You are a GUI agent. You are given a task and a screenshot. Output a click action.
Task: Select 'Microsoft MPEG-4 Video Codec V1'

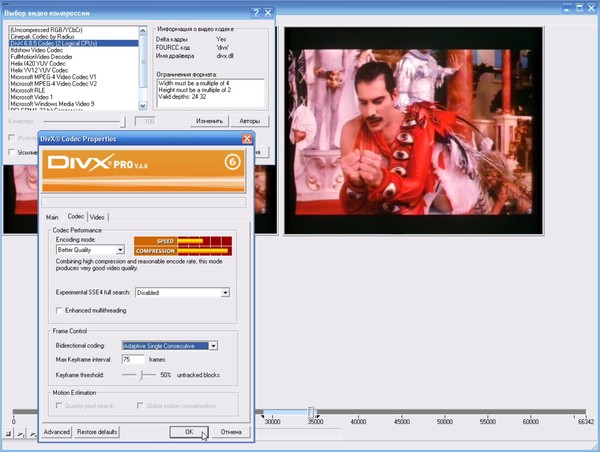click(74, 77)
